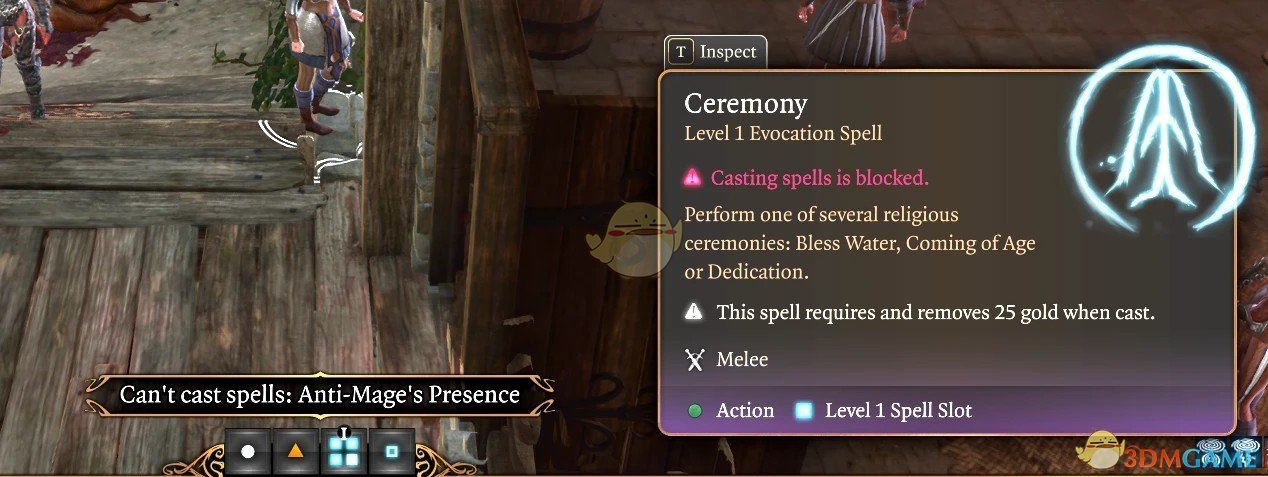The width and height of the screenshot is (1268, 477).
Task: Click the "Can't cast spells" warning banner
Action: (320, 395)
